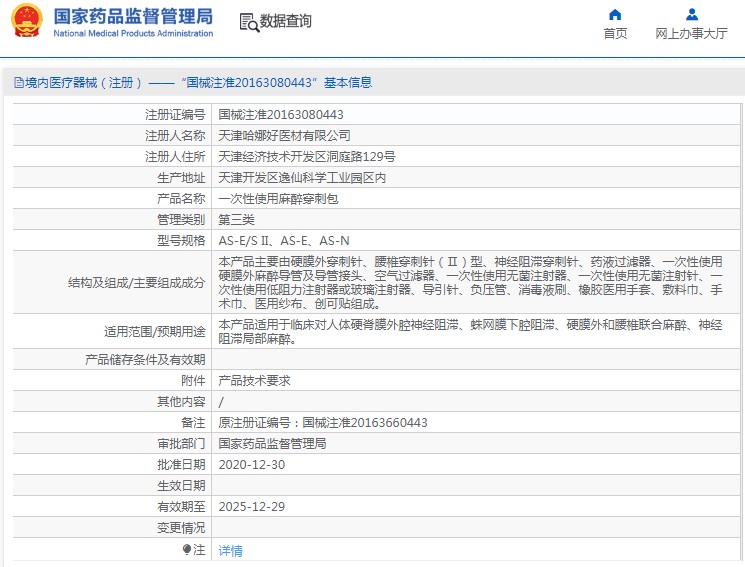Click the 产品技术要求 attachment text
Image resolution: width=745 pixels, height=567 pixels.
[x=254, y=381]
